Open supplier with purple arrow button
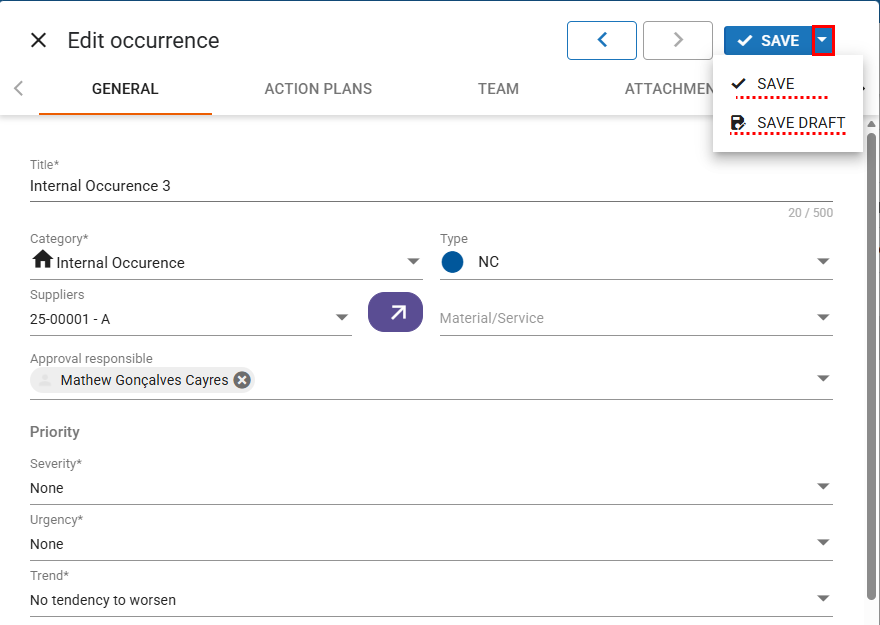 pos(396,312)
